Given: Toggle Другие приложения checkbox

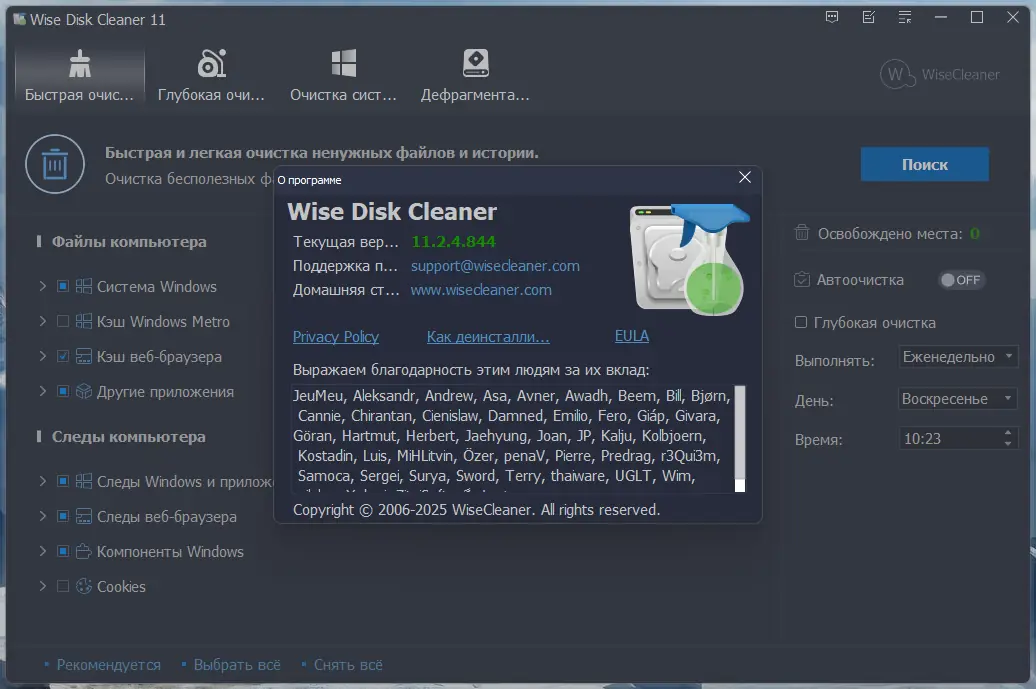Looking at the screenshot, I should pos(63,391).
